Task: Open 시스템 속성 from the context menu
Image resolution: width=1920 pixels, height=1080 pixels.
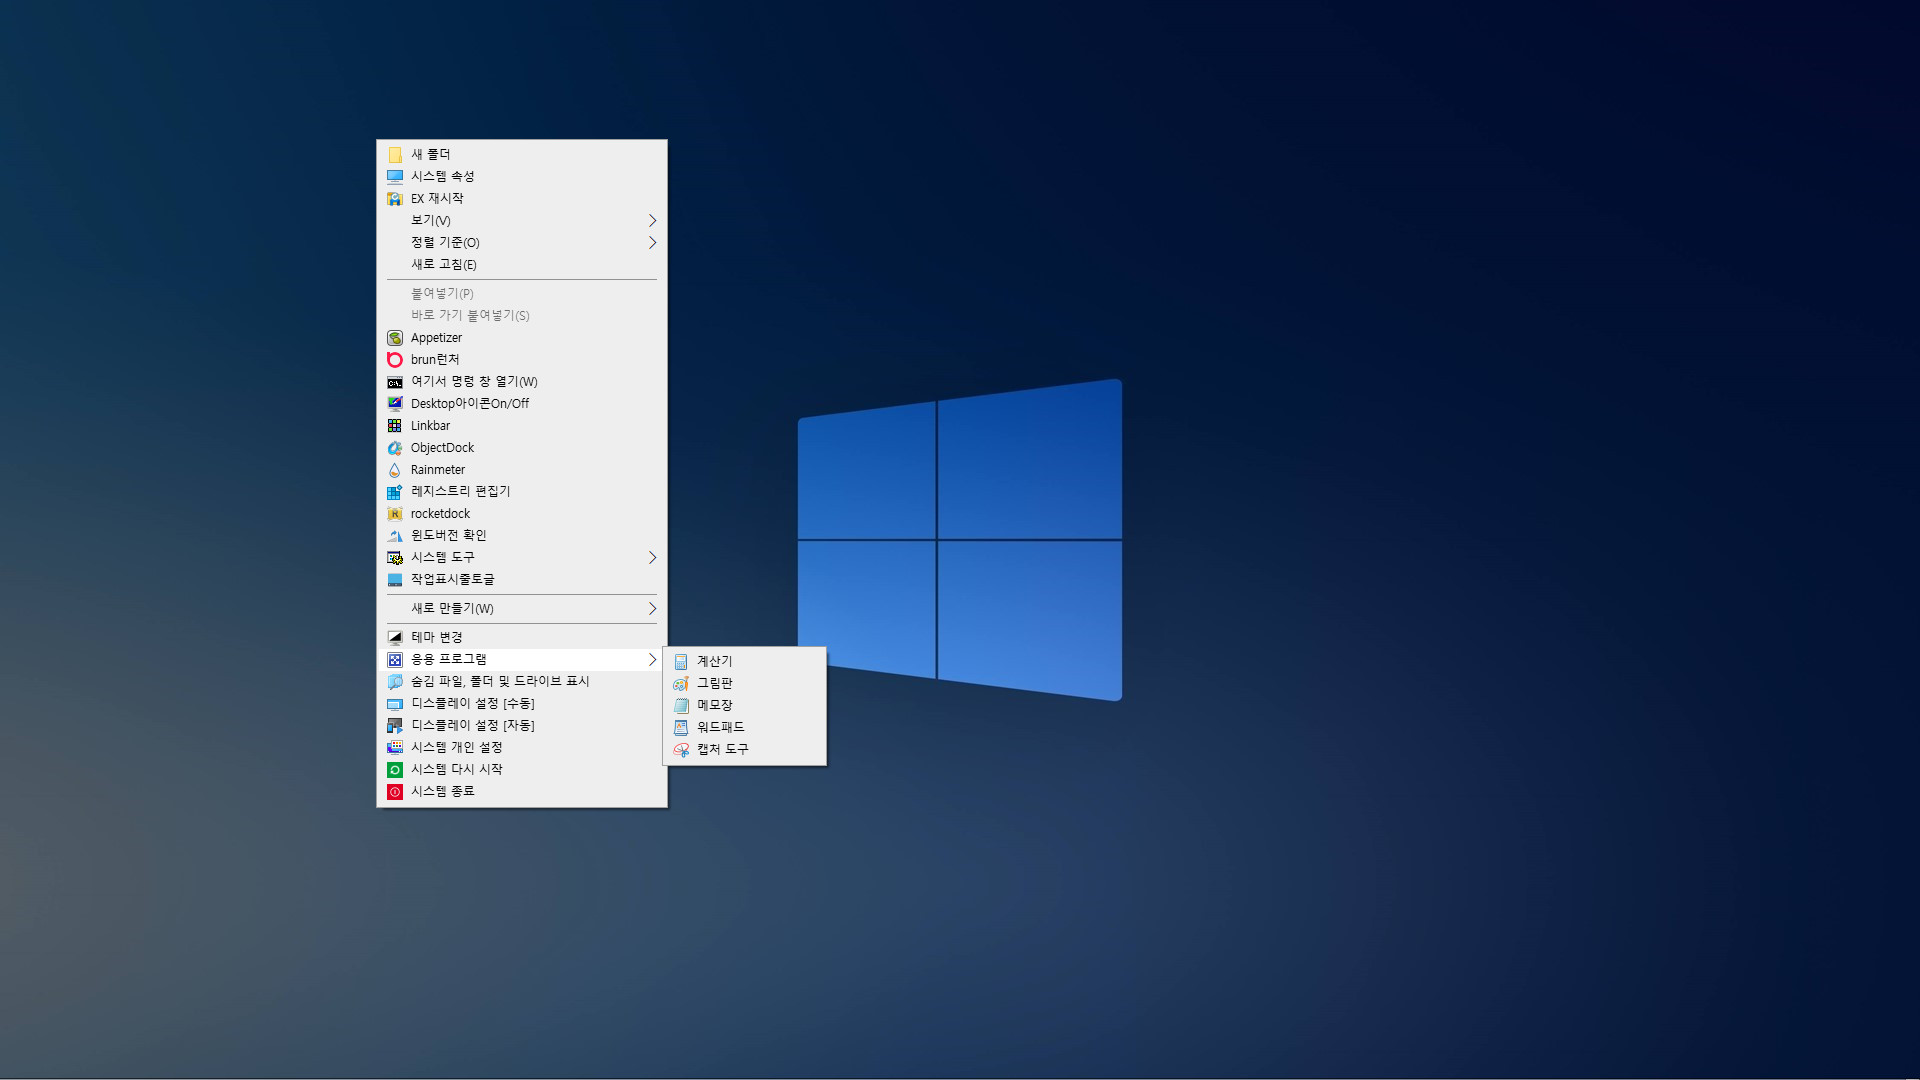Action: [521, 176]
